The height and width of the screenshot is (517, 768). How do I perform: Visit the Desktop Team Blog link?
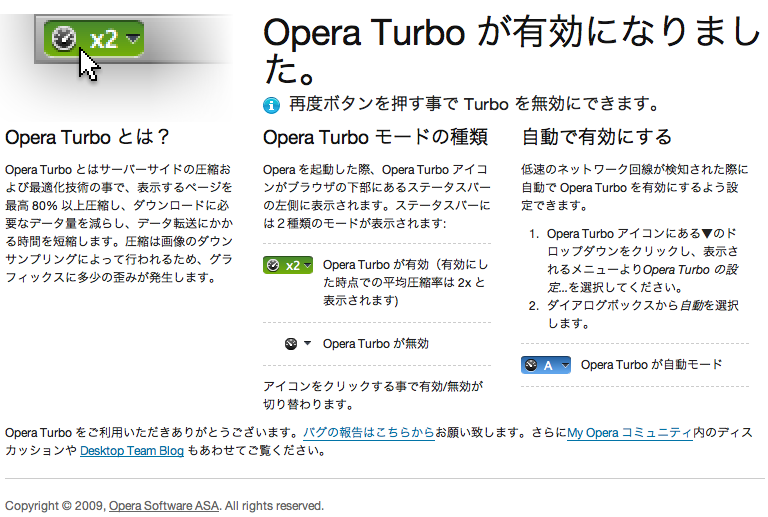[132, 450]
